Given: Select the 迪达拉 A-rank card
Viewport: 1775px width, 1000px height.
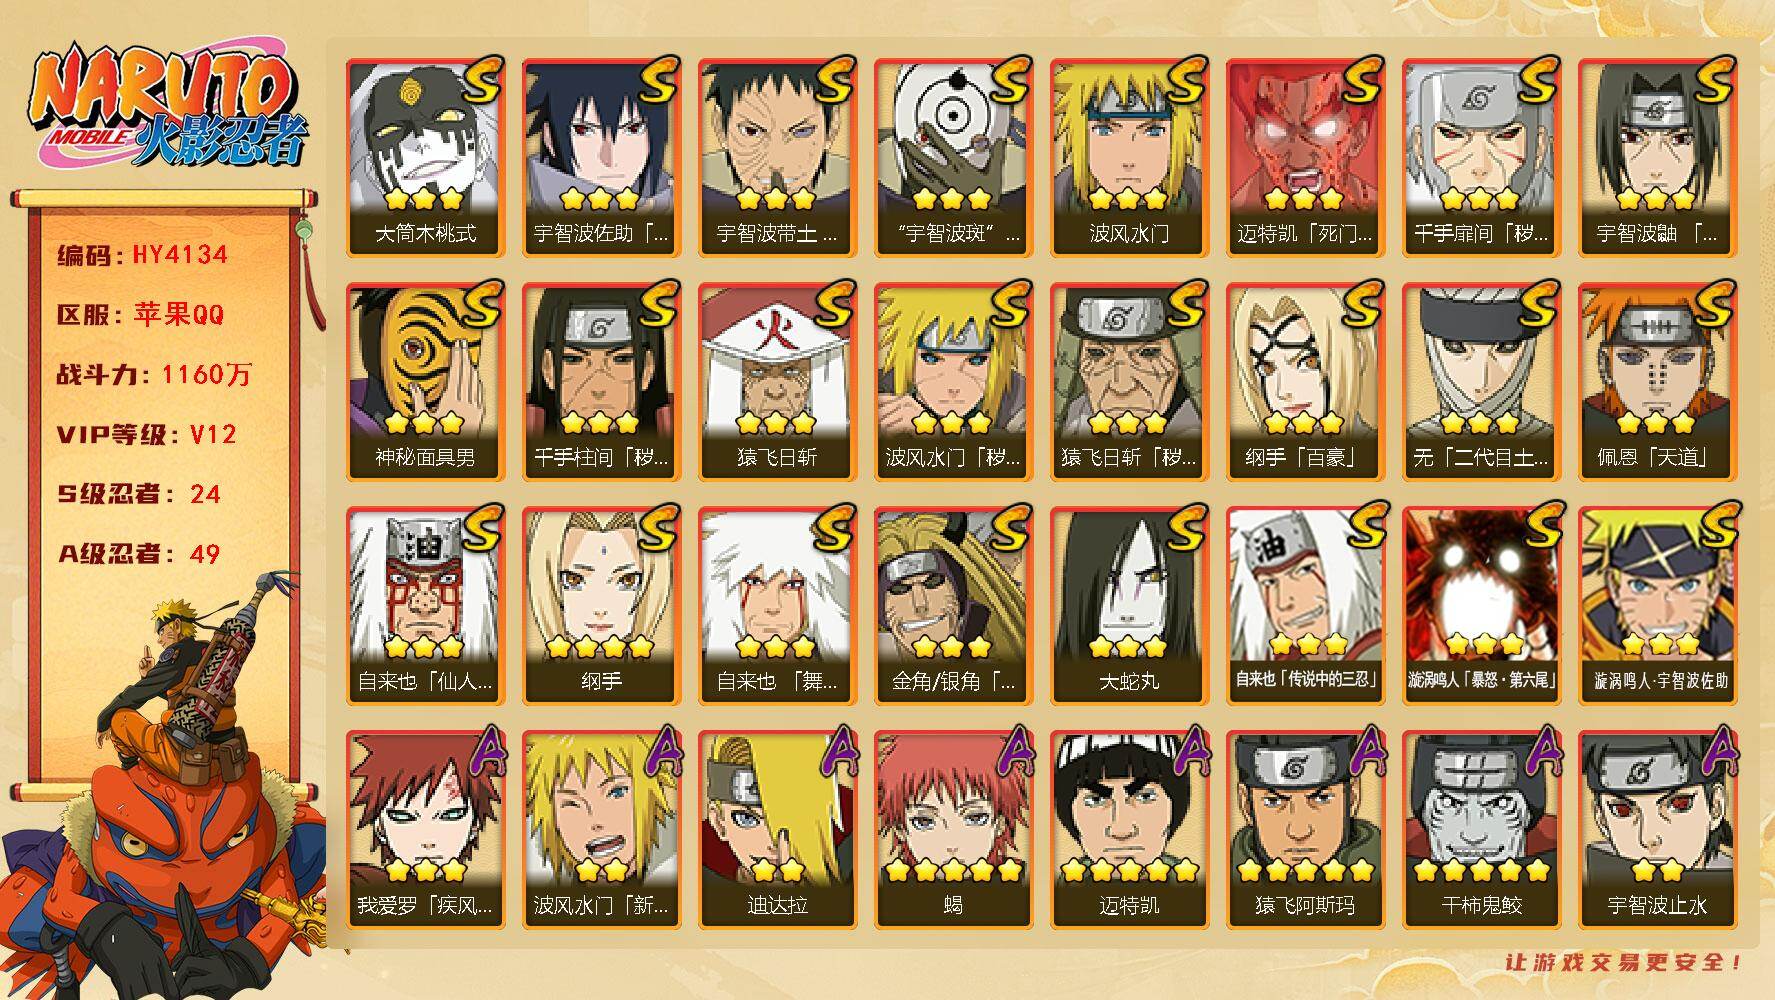Looking at the screenshot, I should 777,829.
